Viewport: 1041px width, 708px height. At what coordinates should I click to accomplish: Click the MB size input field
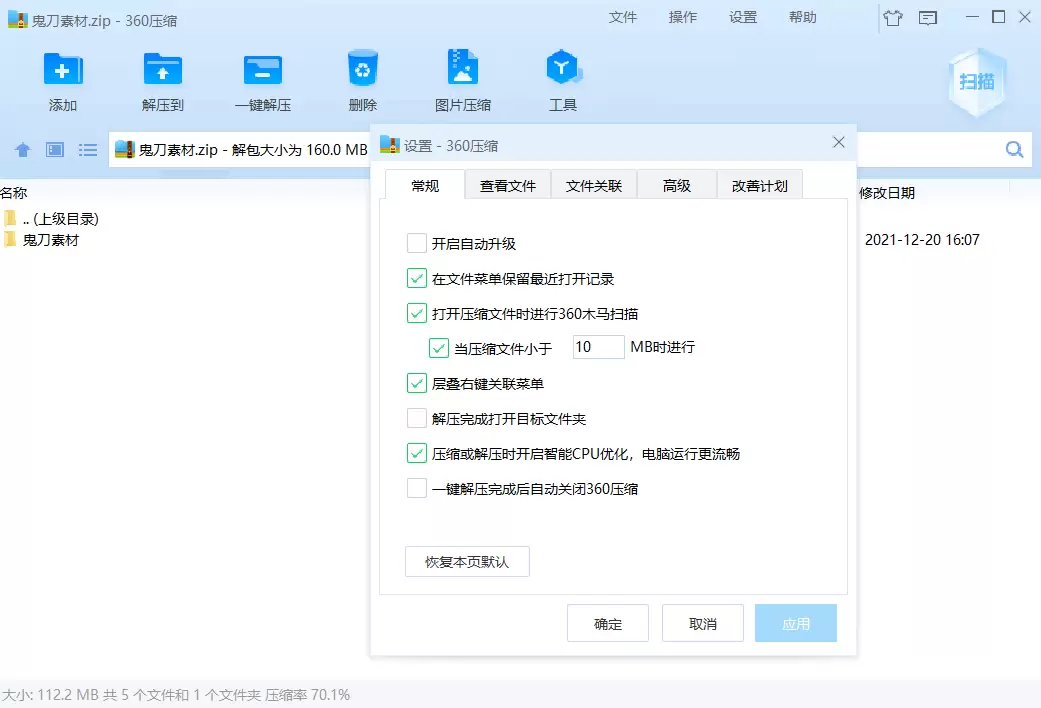(x=599, y=347)
